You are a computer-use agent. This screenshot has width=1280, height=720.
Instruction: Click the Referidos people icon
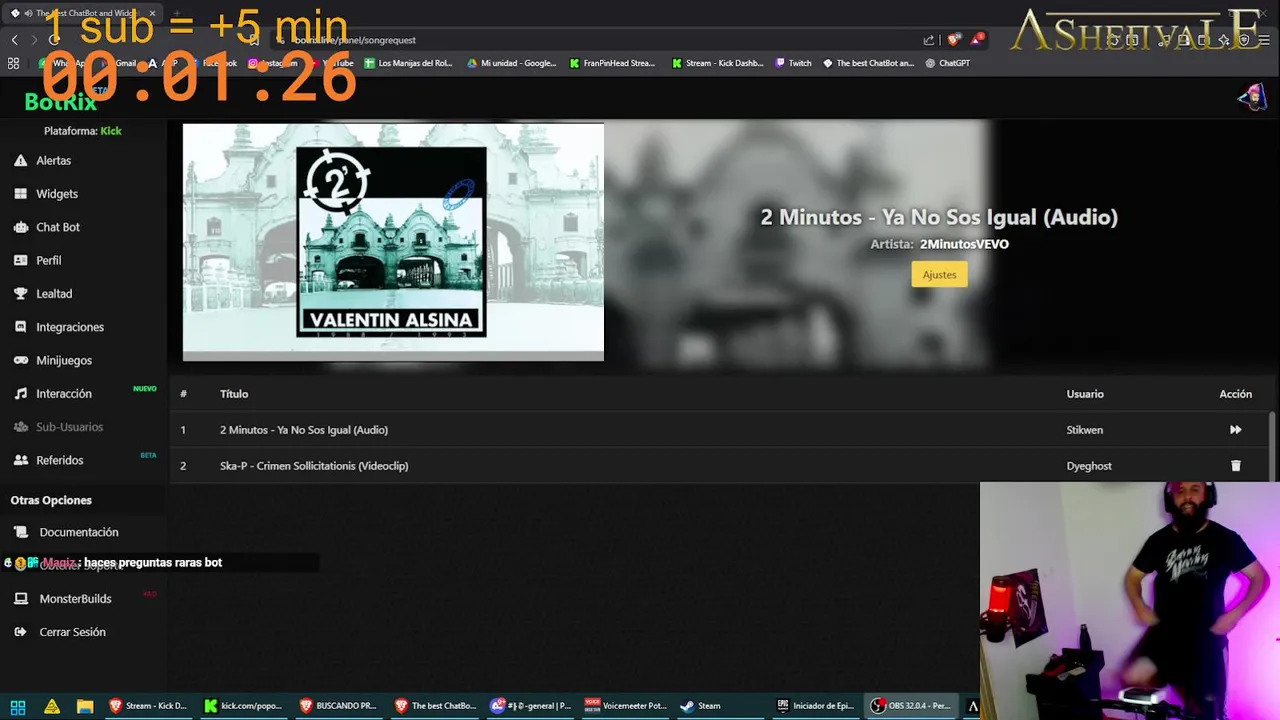click(x=20, y=460)
